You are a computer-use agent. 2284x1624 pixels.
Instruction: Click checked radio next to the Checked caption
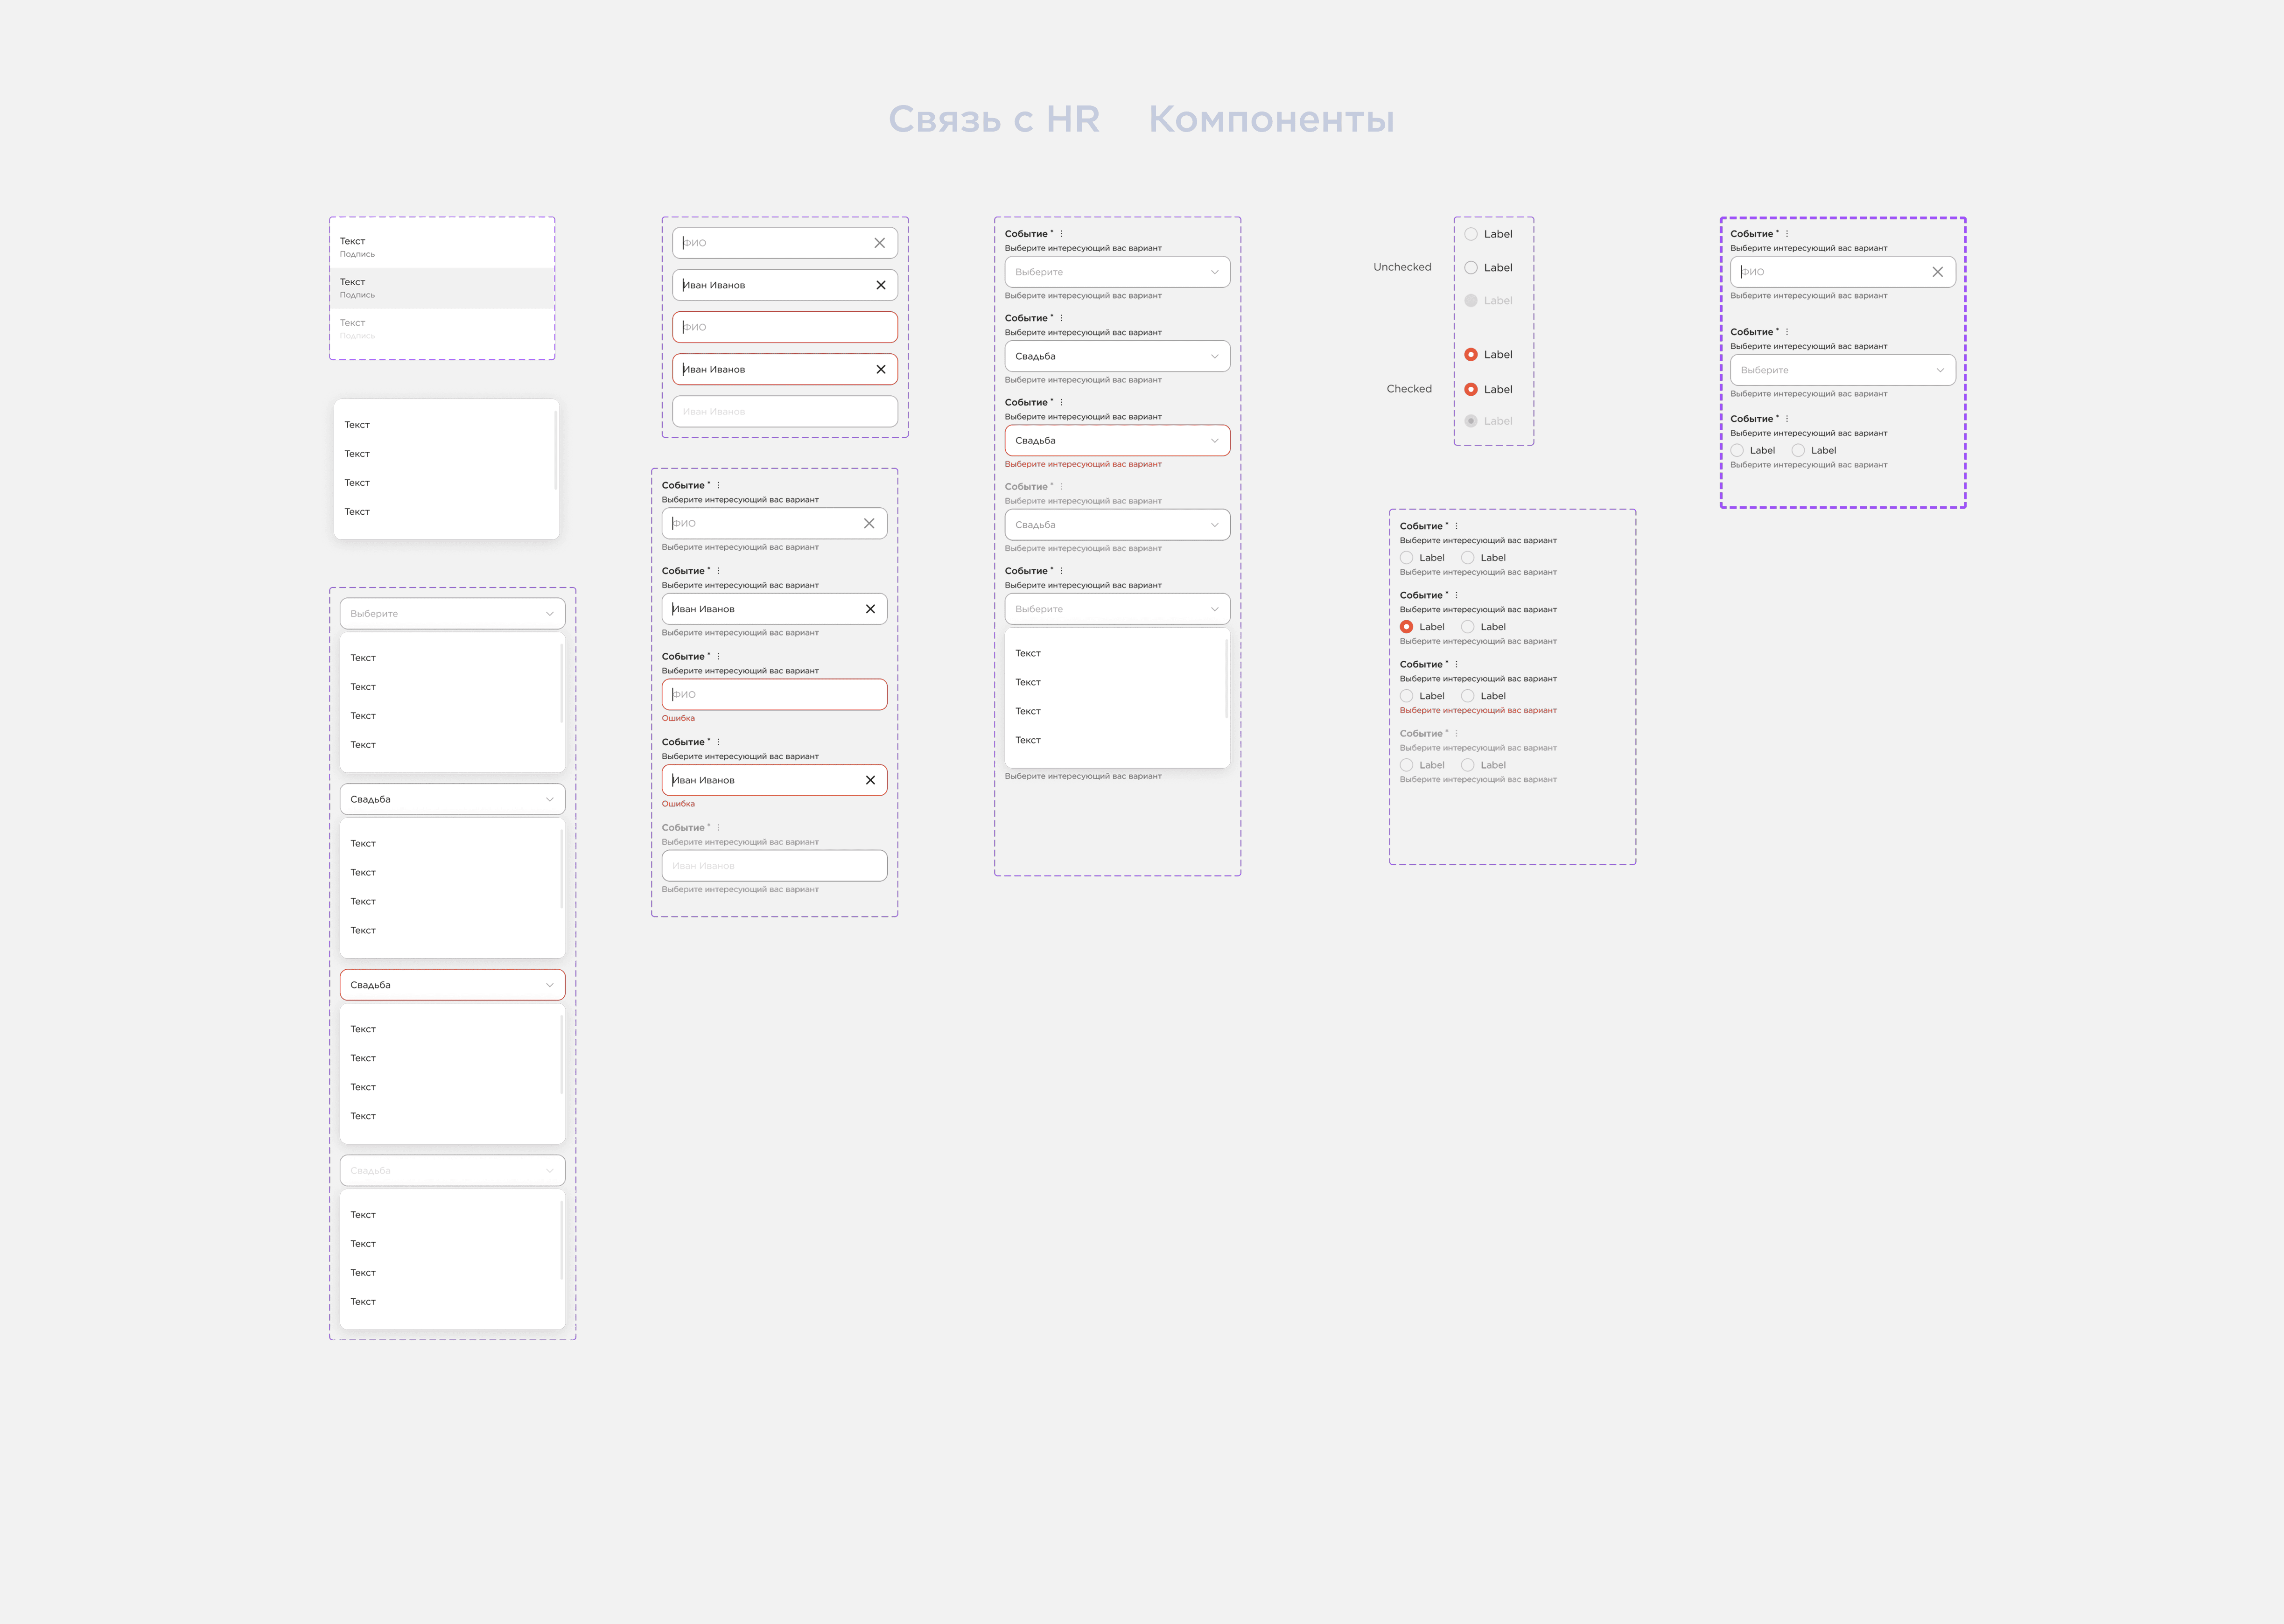coord(1470,389)
